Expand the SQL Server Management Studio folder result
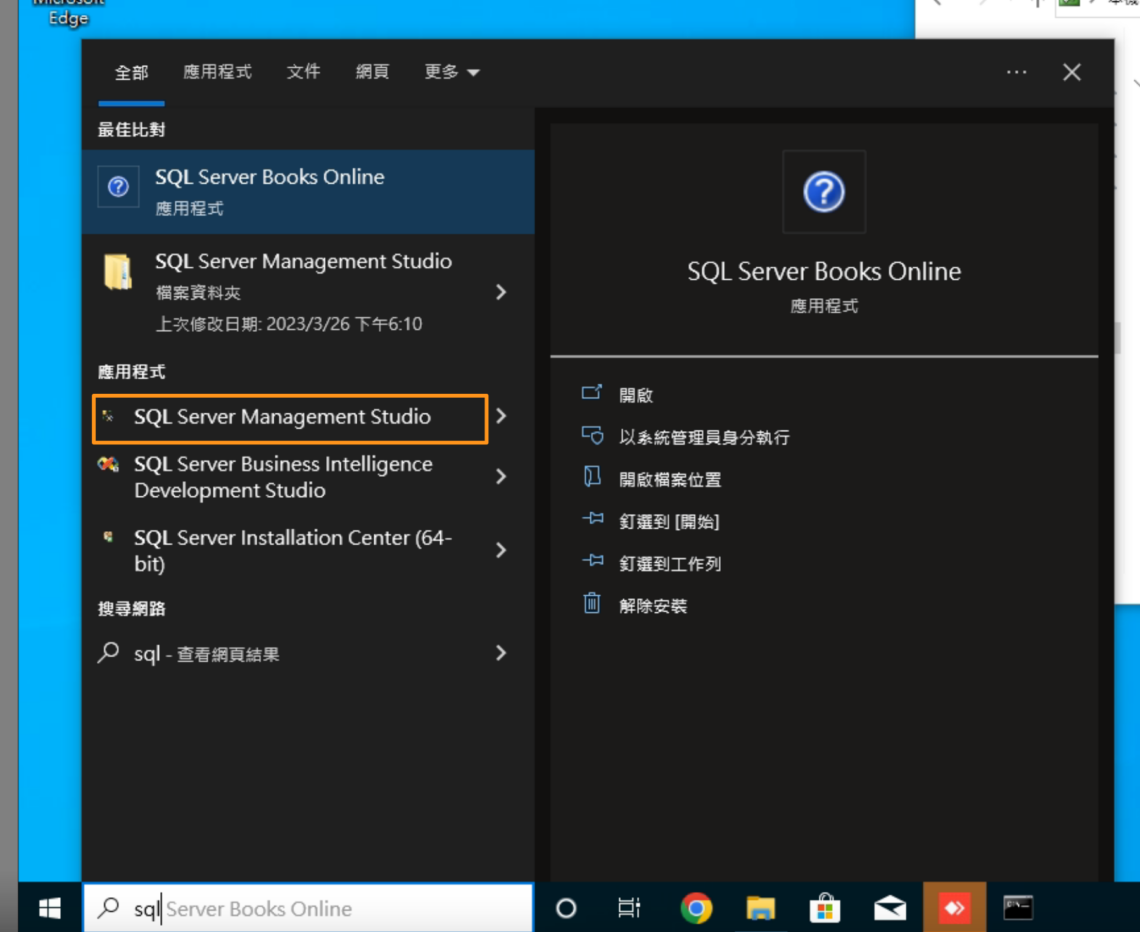1140x932 pixels. tap(503, 292)
